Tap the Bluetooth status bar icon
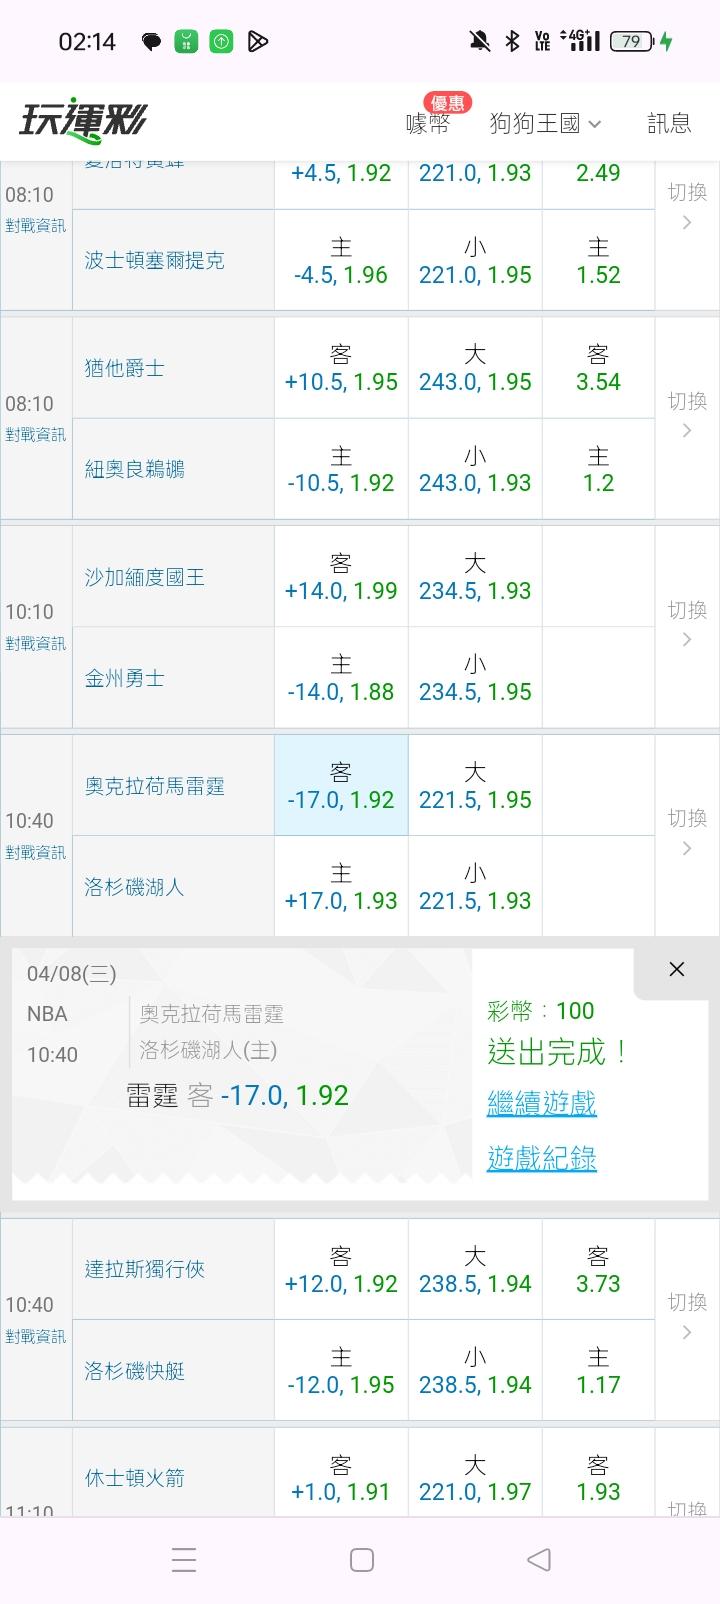The image size is (720, 1604). (x=512, y=41)
